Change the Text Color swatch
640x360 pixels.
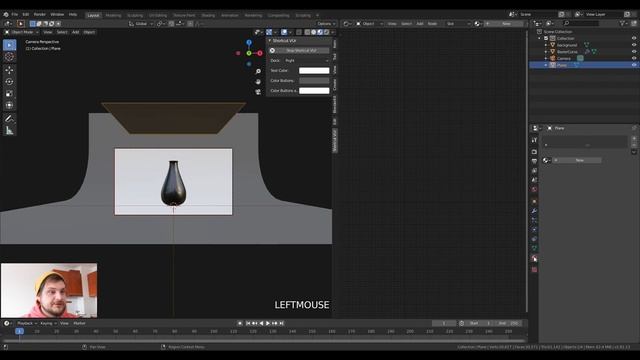coord(314,71)
